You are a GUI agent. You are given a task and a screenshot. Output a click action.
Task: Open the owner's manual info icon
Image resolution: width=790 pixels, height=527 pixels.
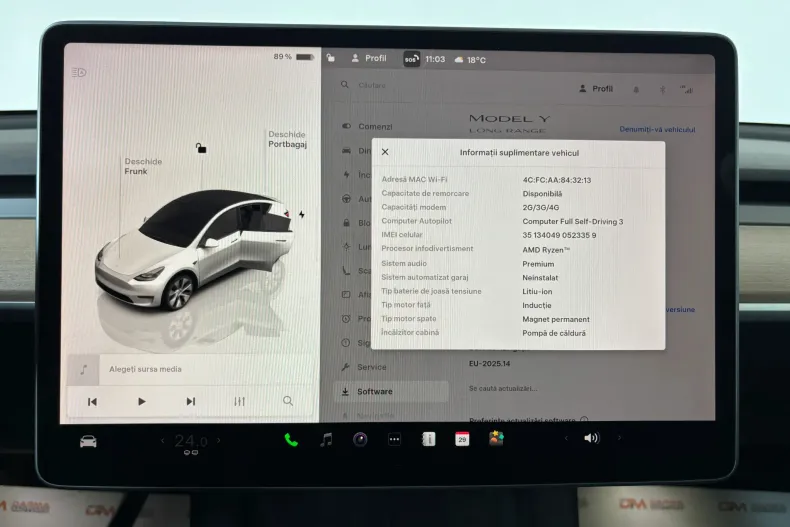pyautogui.click(x=428, y=439)
